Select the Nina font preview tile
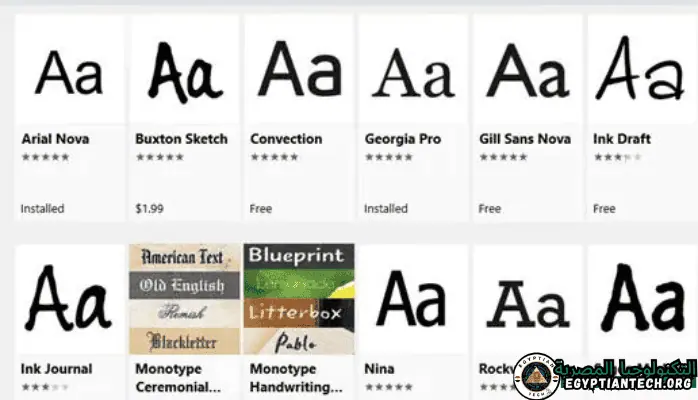Image resolution: width=698 pixels, height=400 pixels. point(412,299)
